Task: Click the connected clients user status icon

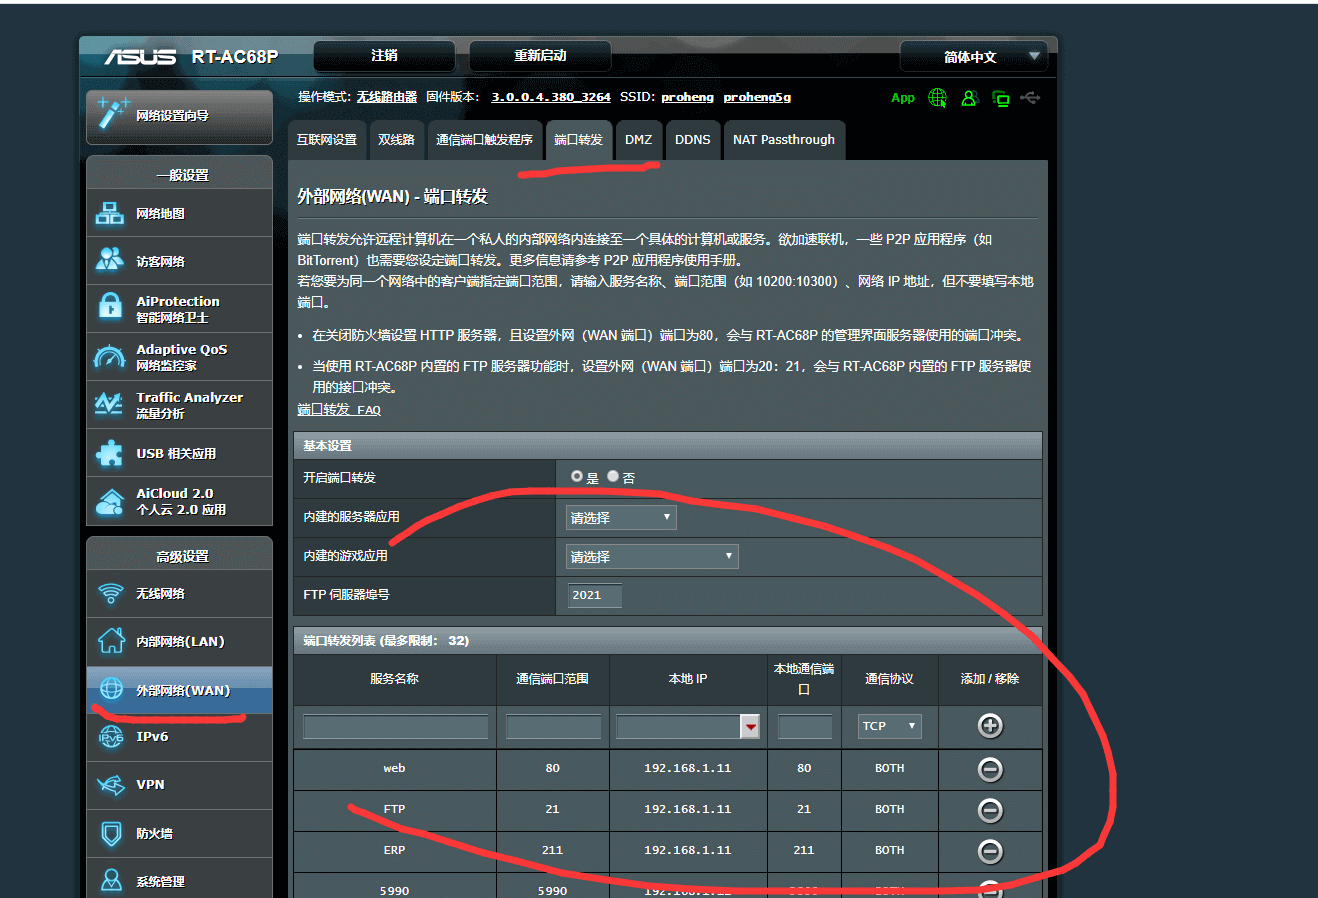Action: click(x=968, y=98)
